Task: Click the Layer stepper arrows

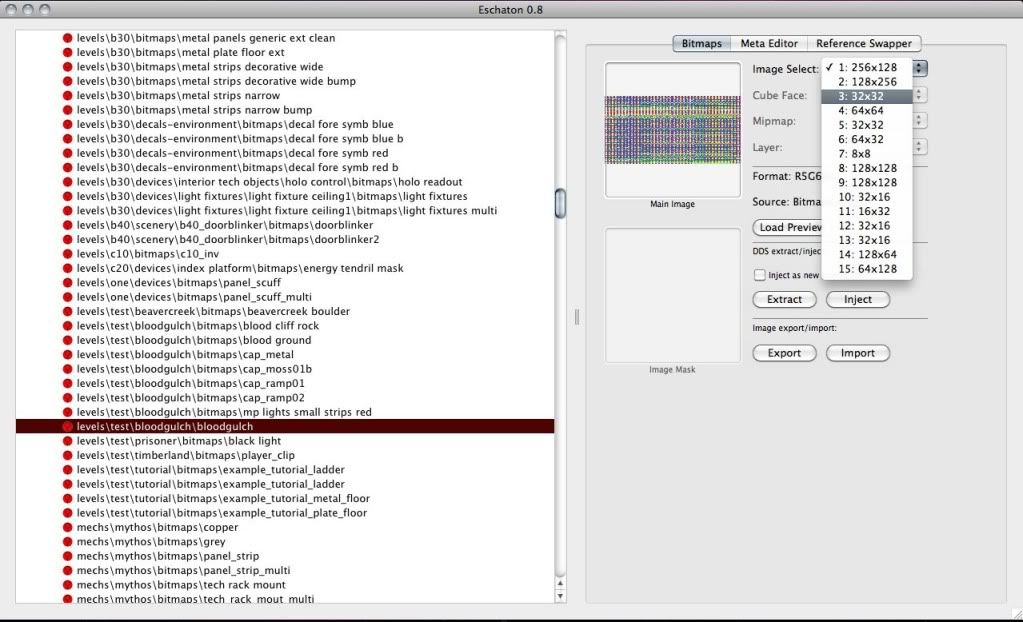Action: click(x=919, y=147)
